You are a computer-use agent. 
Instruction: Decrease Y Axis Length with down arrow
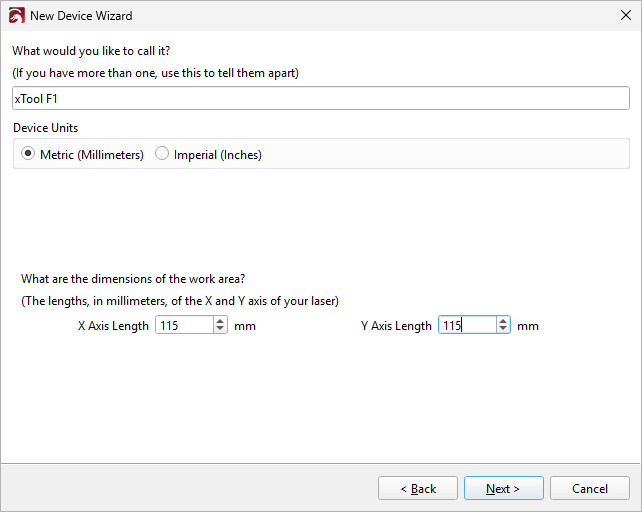(x=503, y=329)
